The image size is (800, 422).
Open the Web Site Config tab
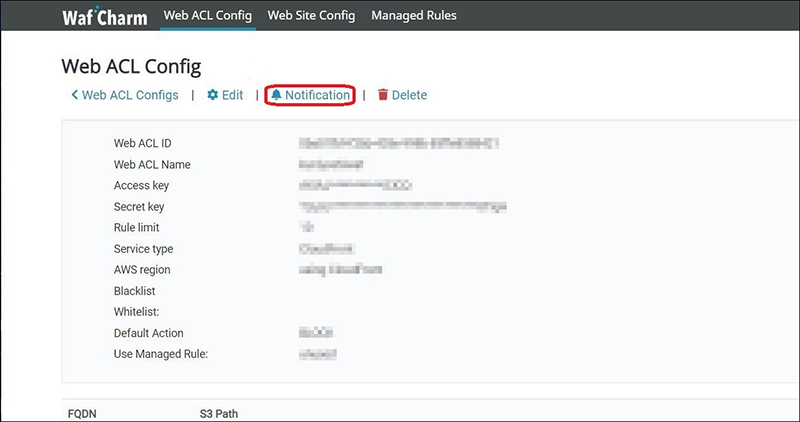(311, 16)
